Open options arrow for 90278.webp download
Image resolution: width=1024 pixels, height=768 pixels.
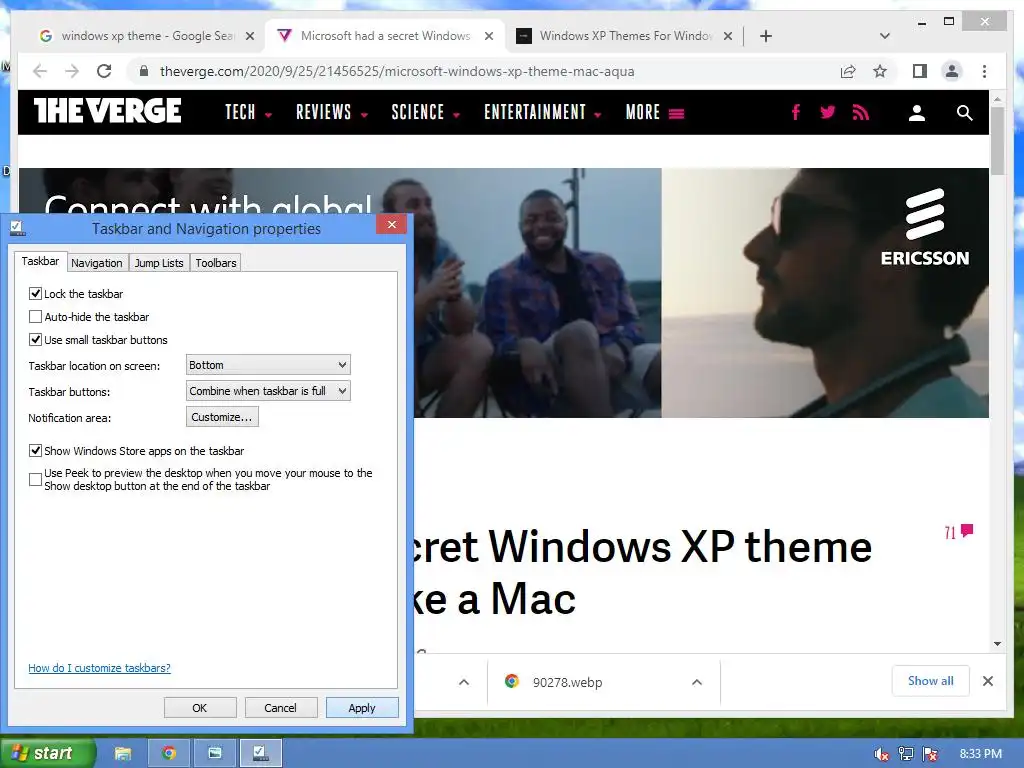click(697, 682)
